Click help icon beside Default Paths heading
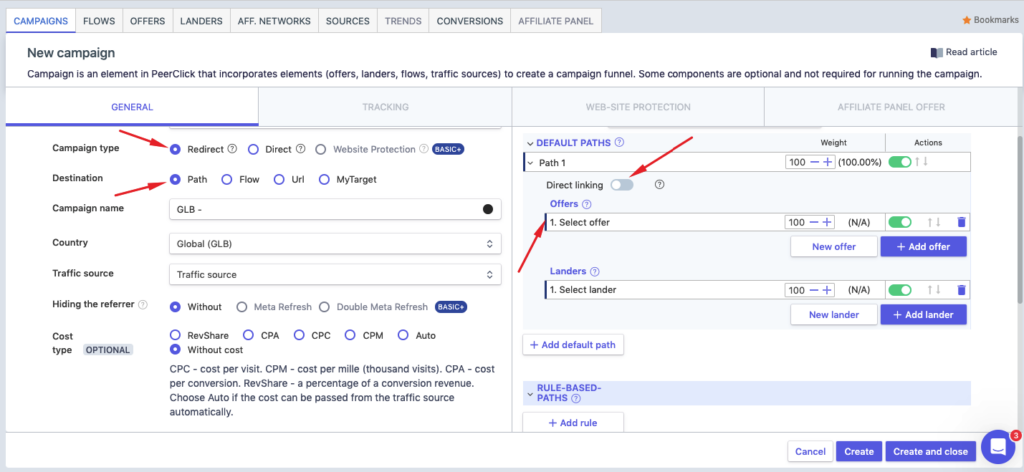 [x=620, y=143]
